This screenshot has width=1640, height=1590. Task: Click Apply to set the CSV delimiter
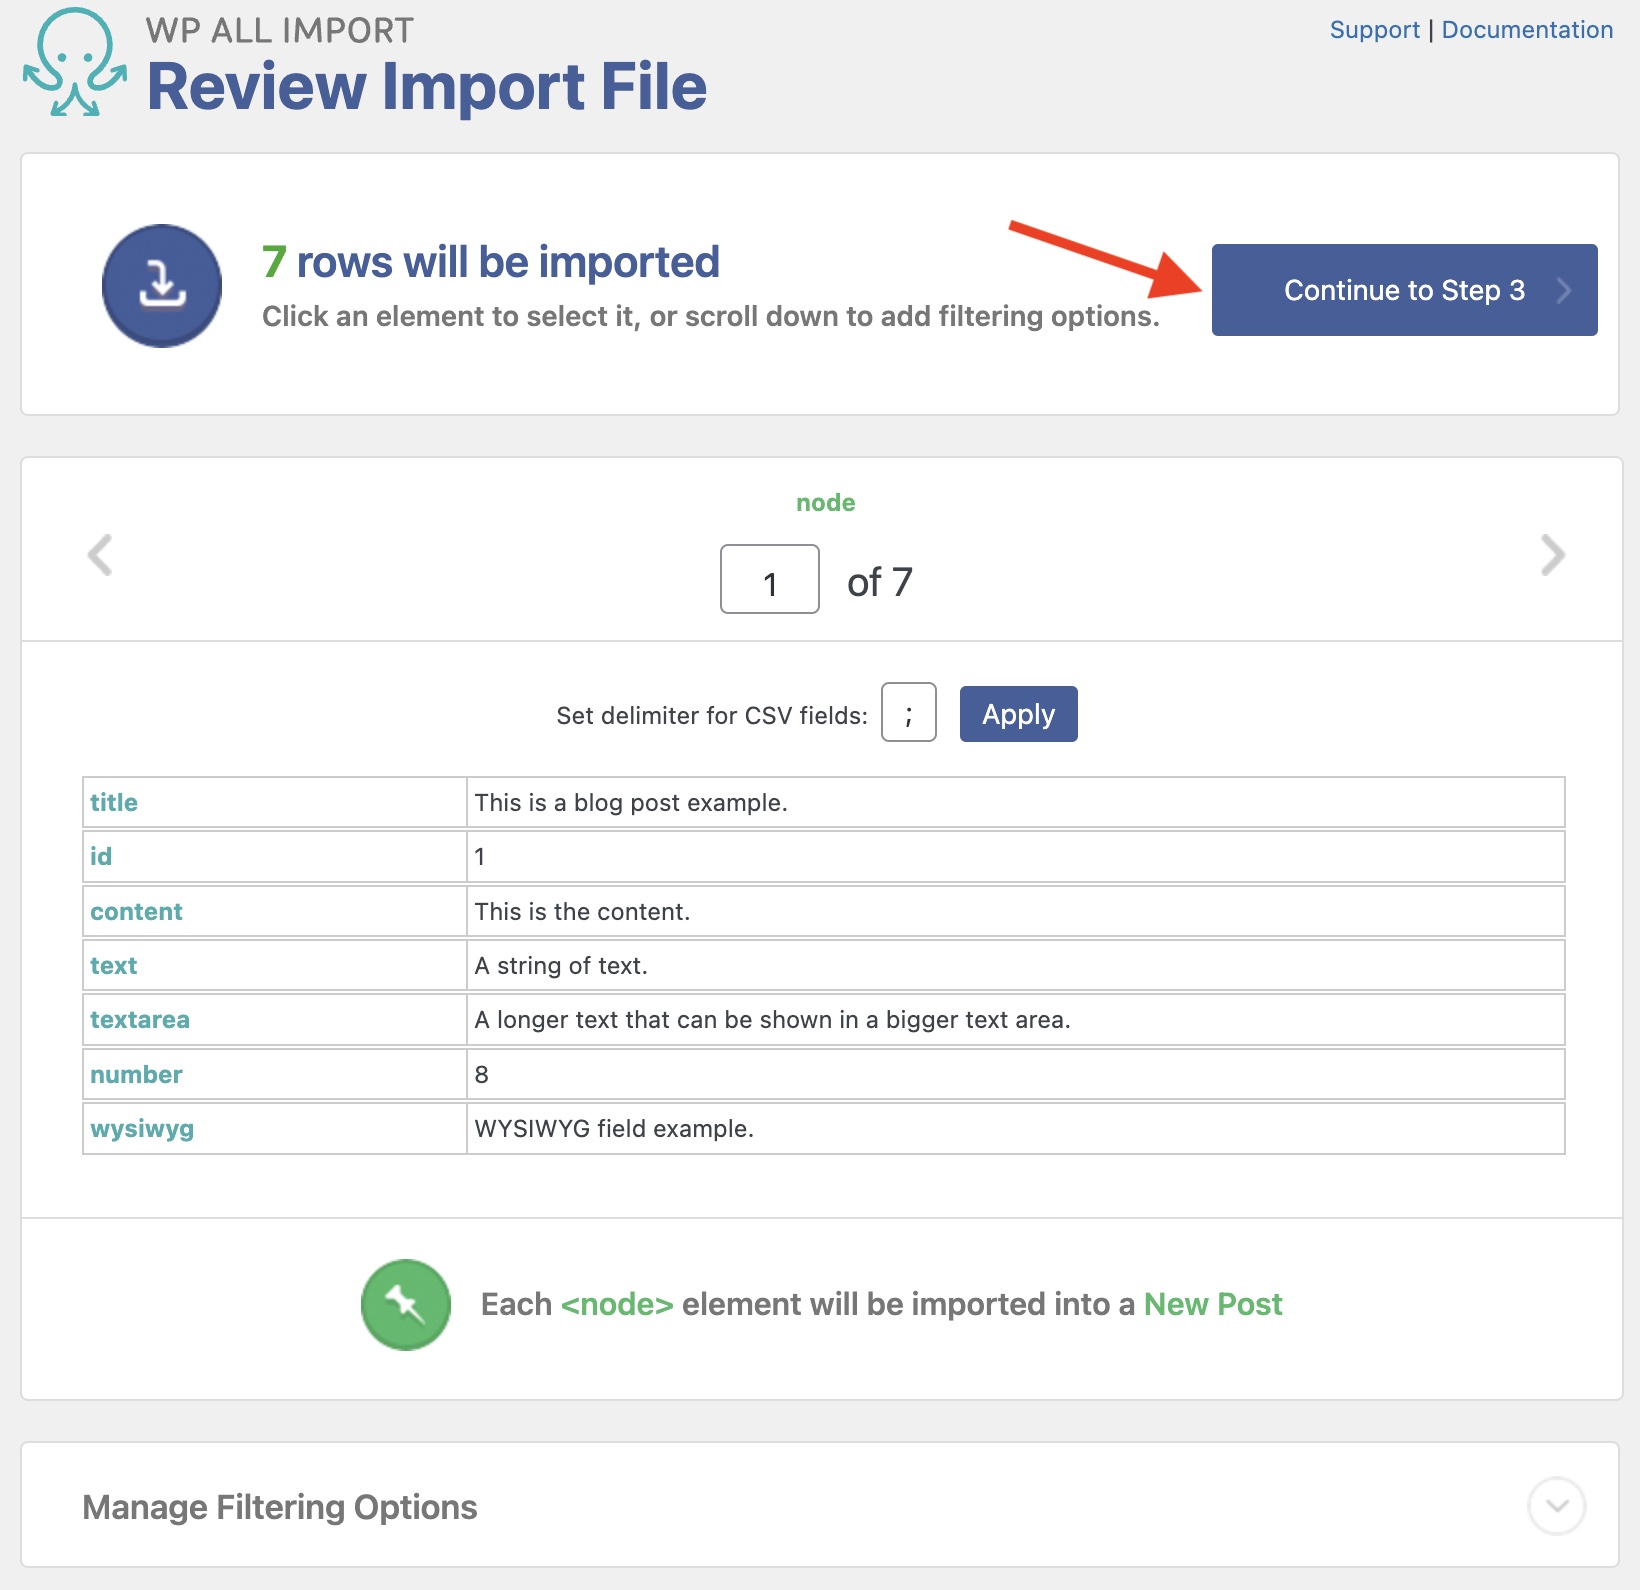(x=1018, y=713)
